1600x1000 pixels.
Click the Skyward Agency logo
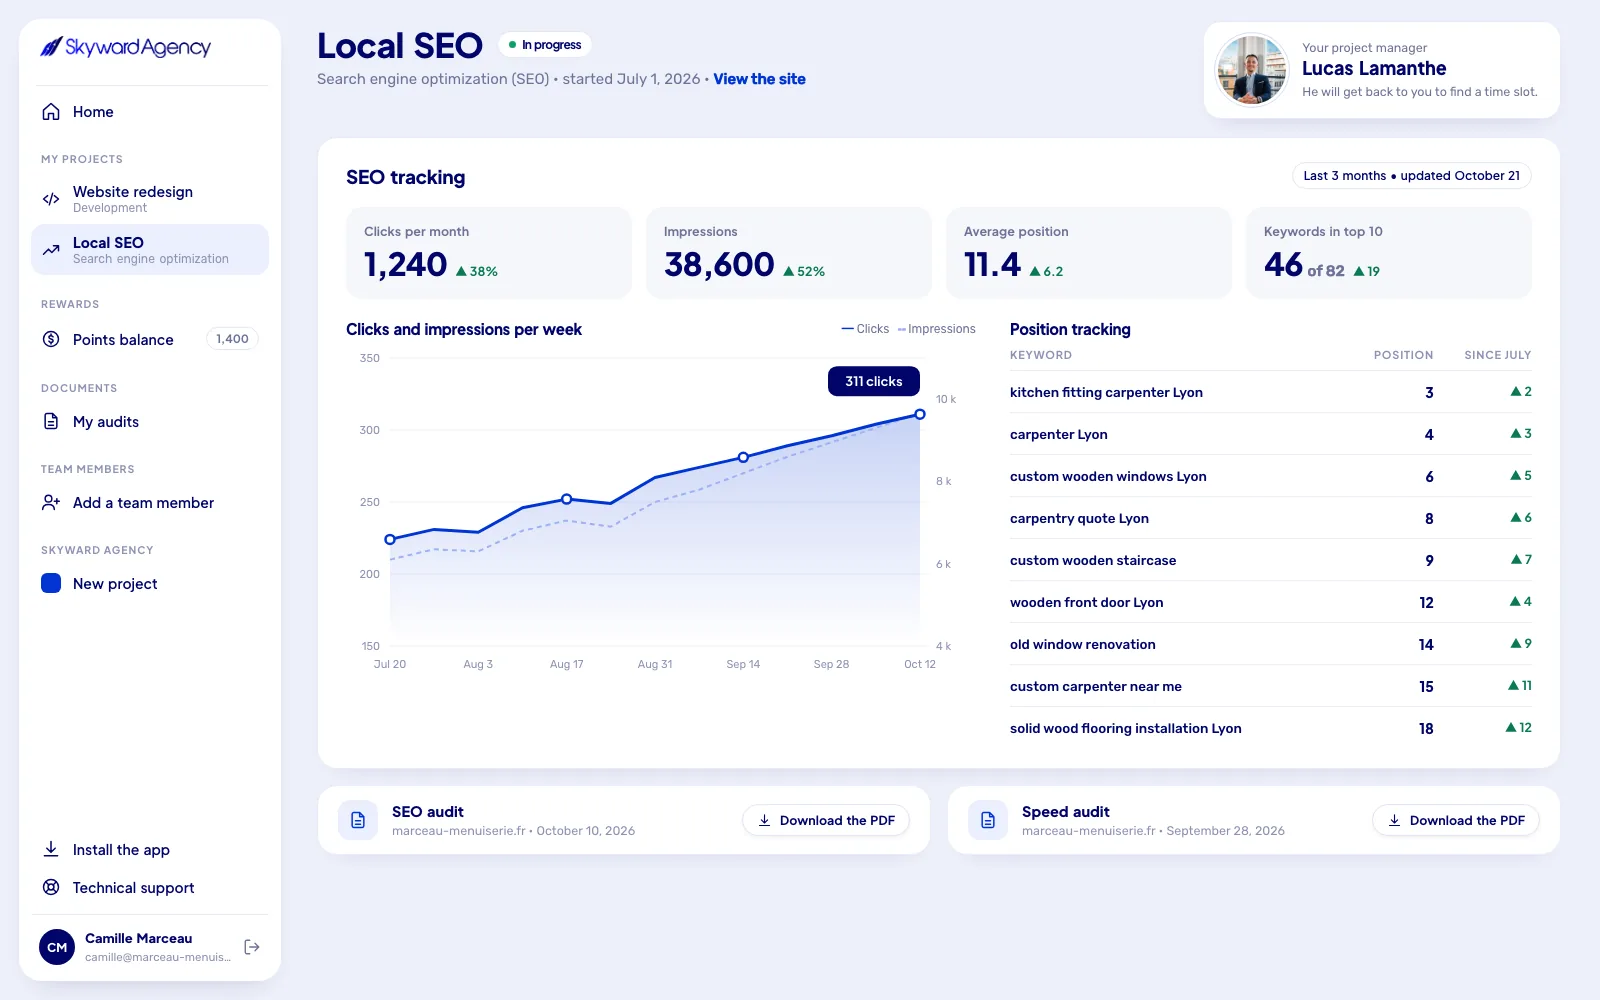125,47
